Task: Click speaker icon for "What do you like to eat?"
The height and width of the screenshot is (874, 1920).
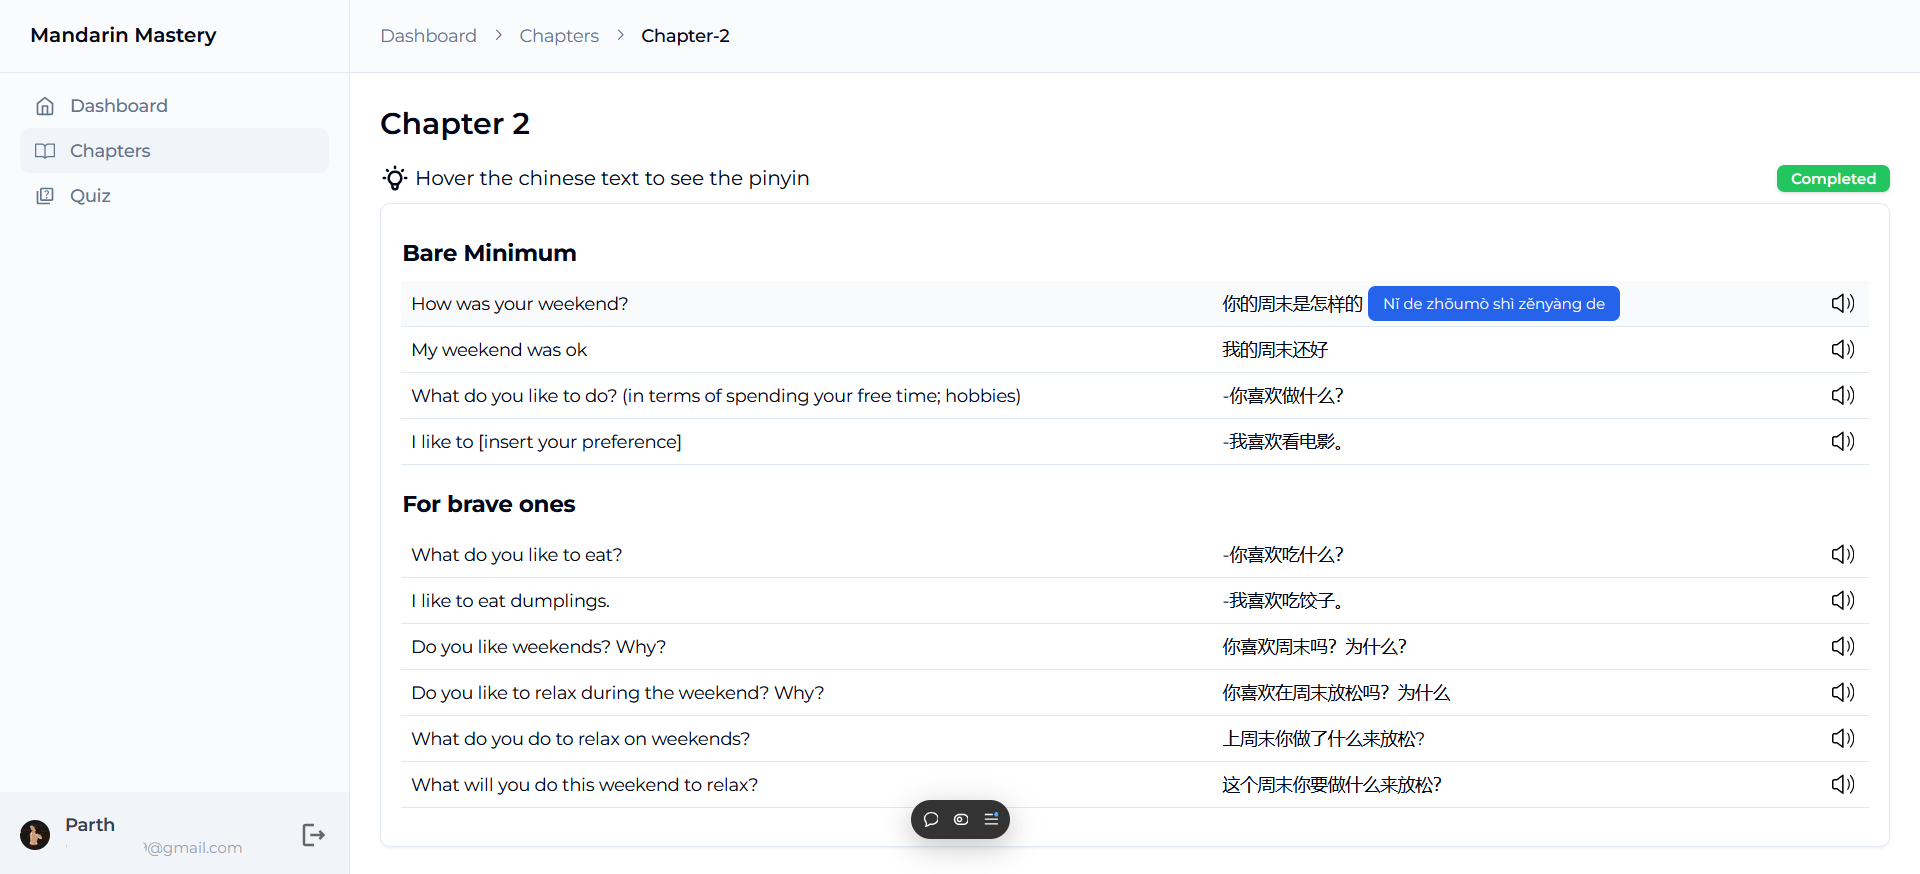Action: [x=1842, y=554]
